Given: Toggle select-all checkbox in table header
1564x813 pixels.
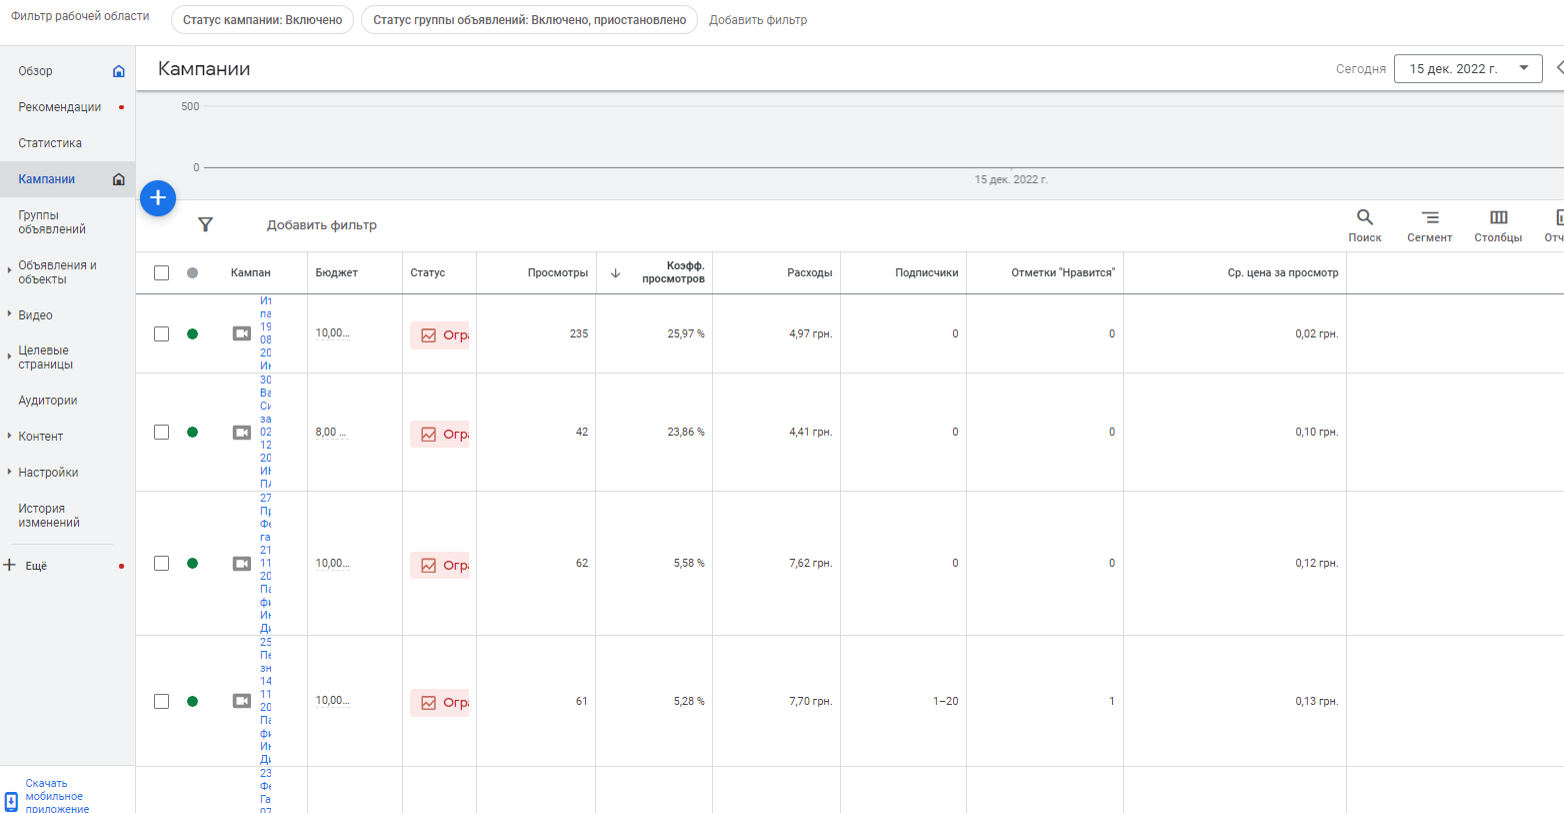Looking at the screenshot, I should point(161,273).
